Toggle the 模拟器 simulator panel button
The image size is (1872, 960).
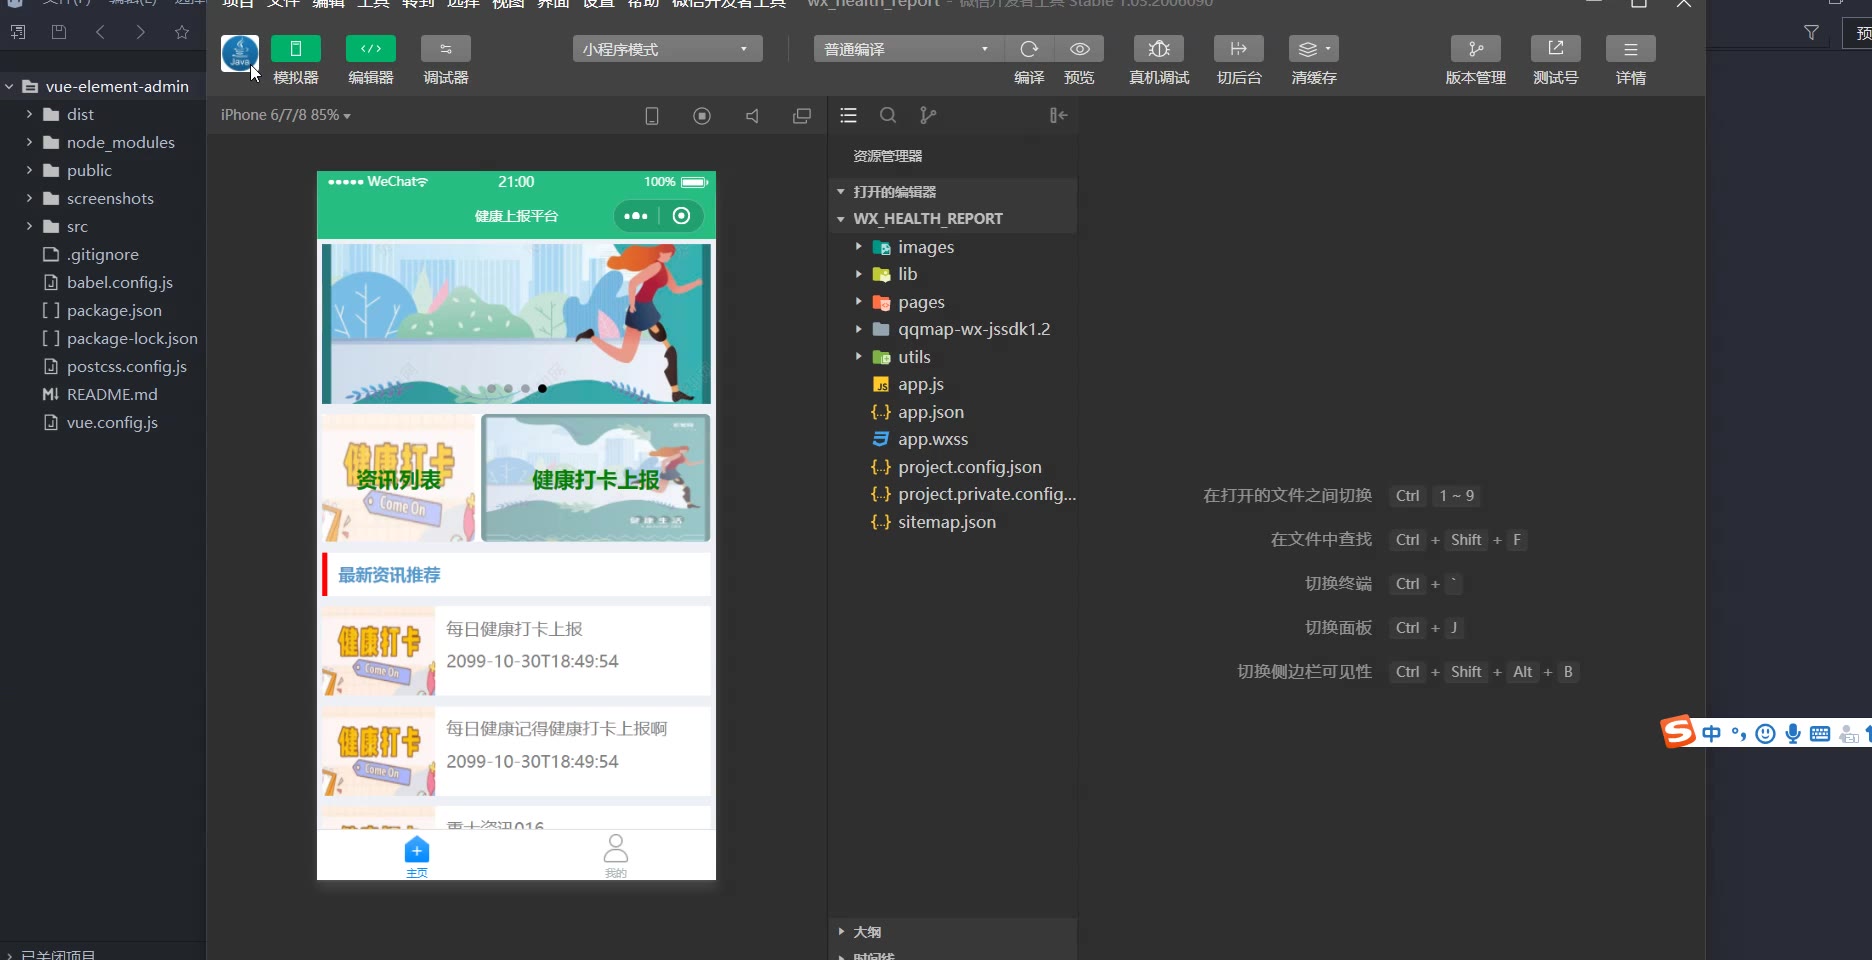[x=296, y=49]
